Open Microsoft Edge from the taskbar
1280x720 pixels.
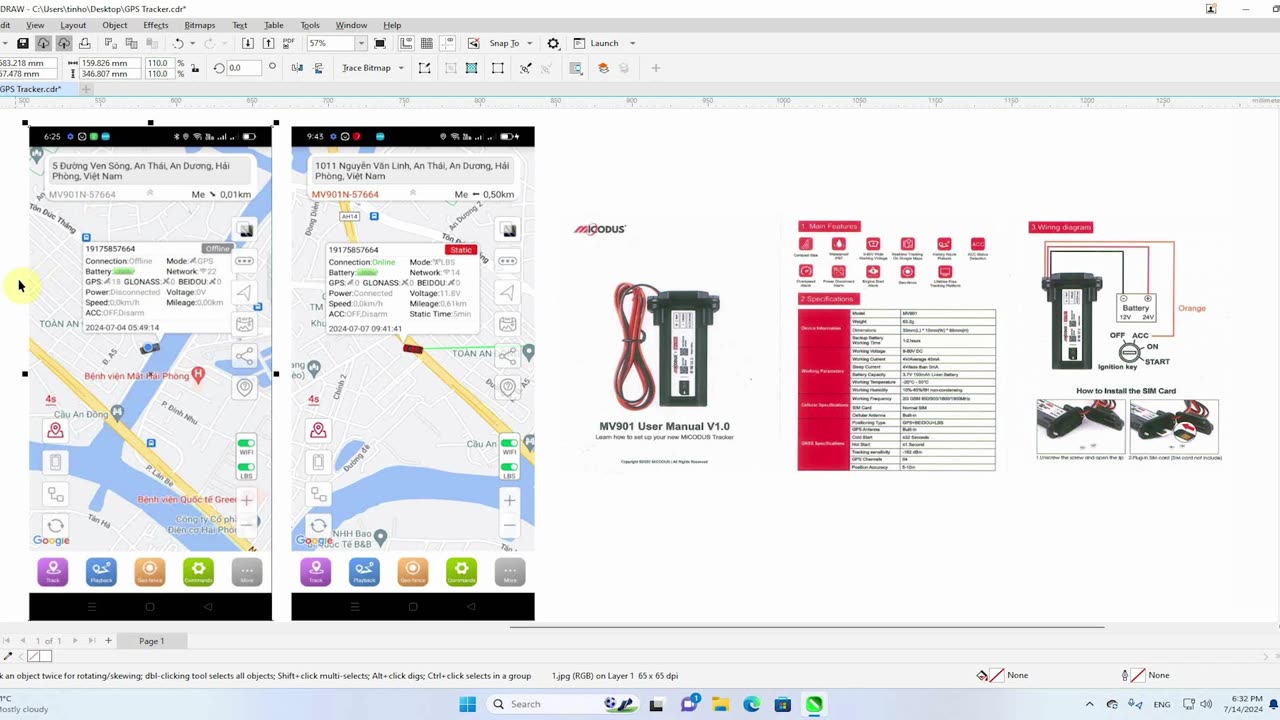(751, 704)
